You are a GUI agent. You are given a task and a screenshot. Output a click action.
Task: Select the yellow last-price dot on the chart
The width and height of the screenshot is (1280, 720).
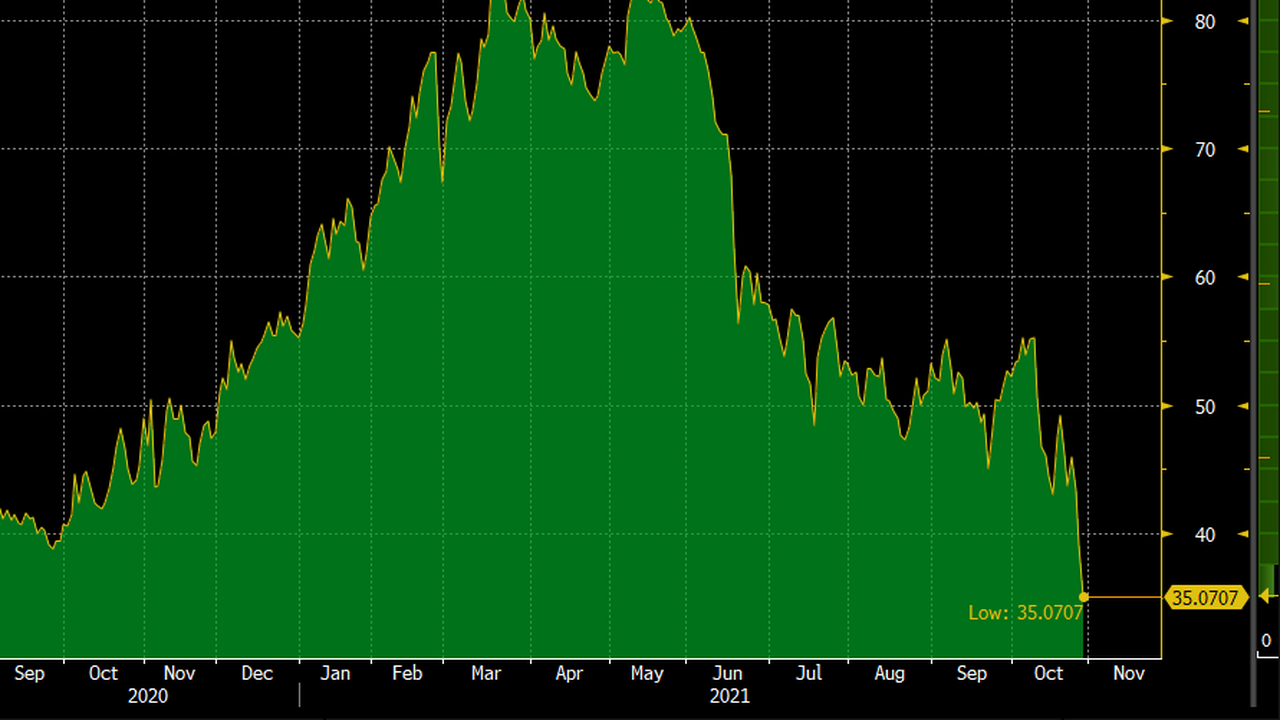click(1084, 597)
